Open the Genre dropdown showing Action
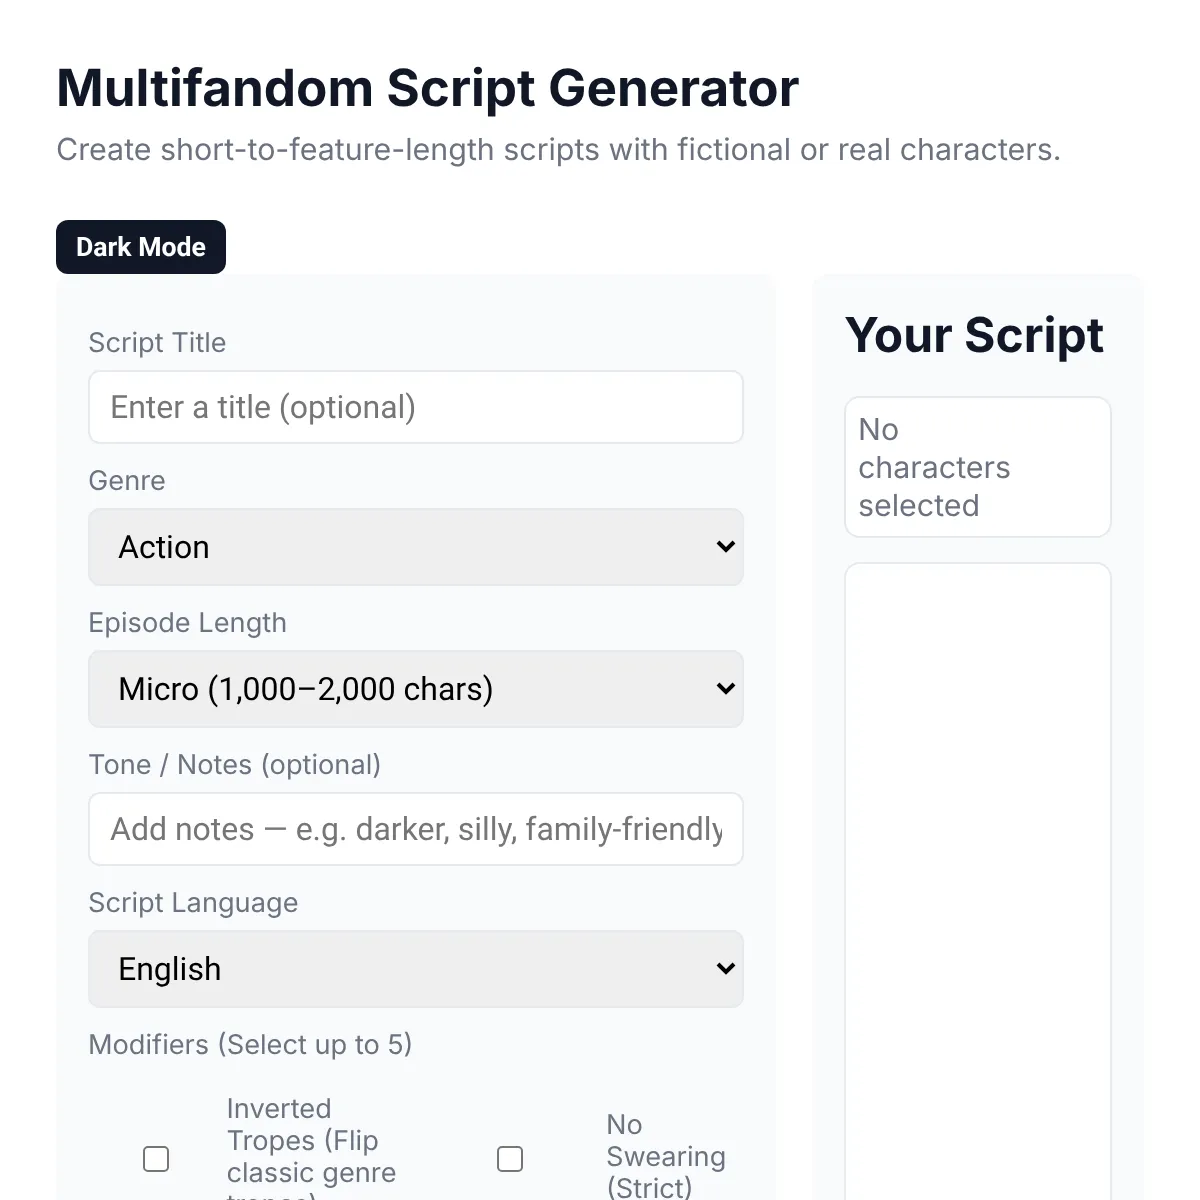 [x=416, y=547]
